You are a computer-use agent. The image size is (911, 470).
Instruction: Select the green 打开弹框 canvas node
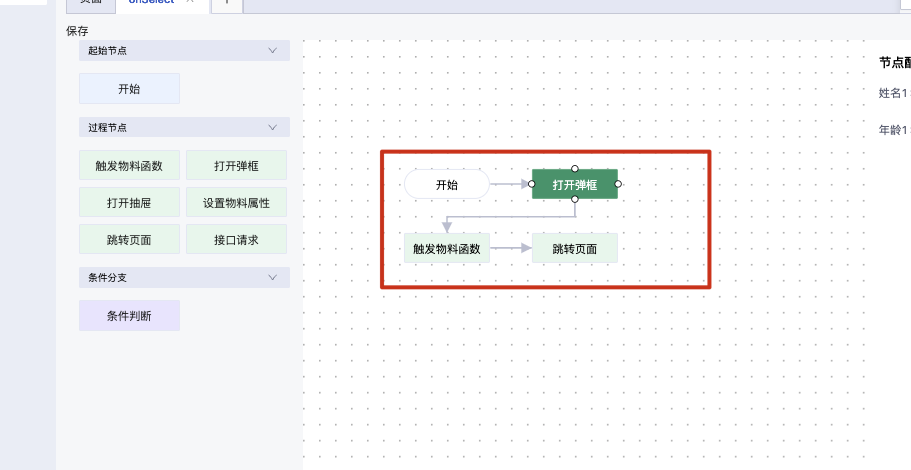coord(575,184)
